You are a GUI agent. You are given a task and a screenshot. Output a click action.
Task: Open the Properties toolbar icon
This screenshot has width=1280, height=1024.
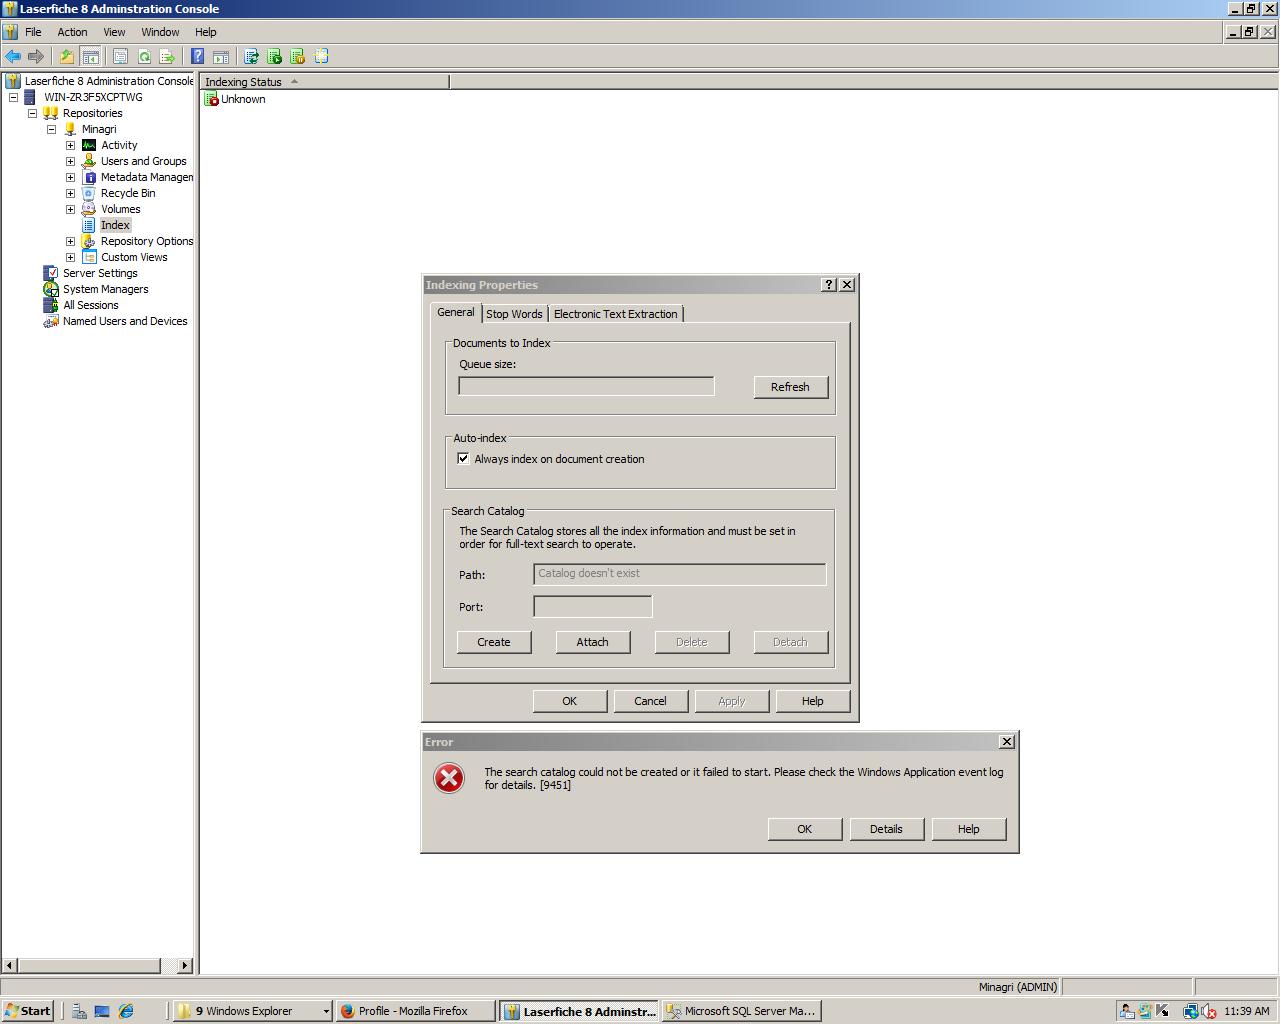click(120, 57)
